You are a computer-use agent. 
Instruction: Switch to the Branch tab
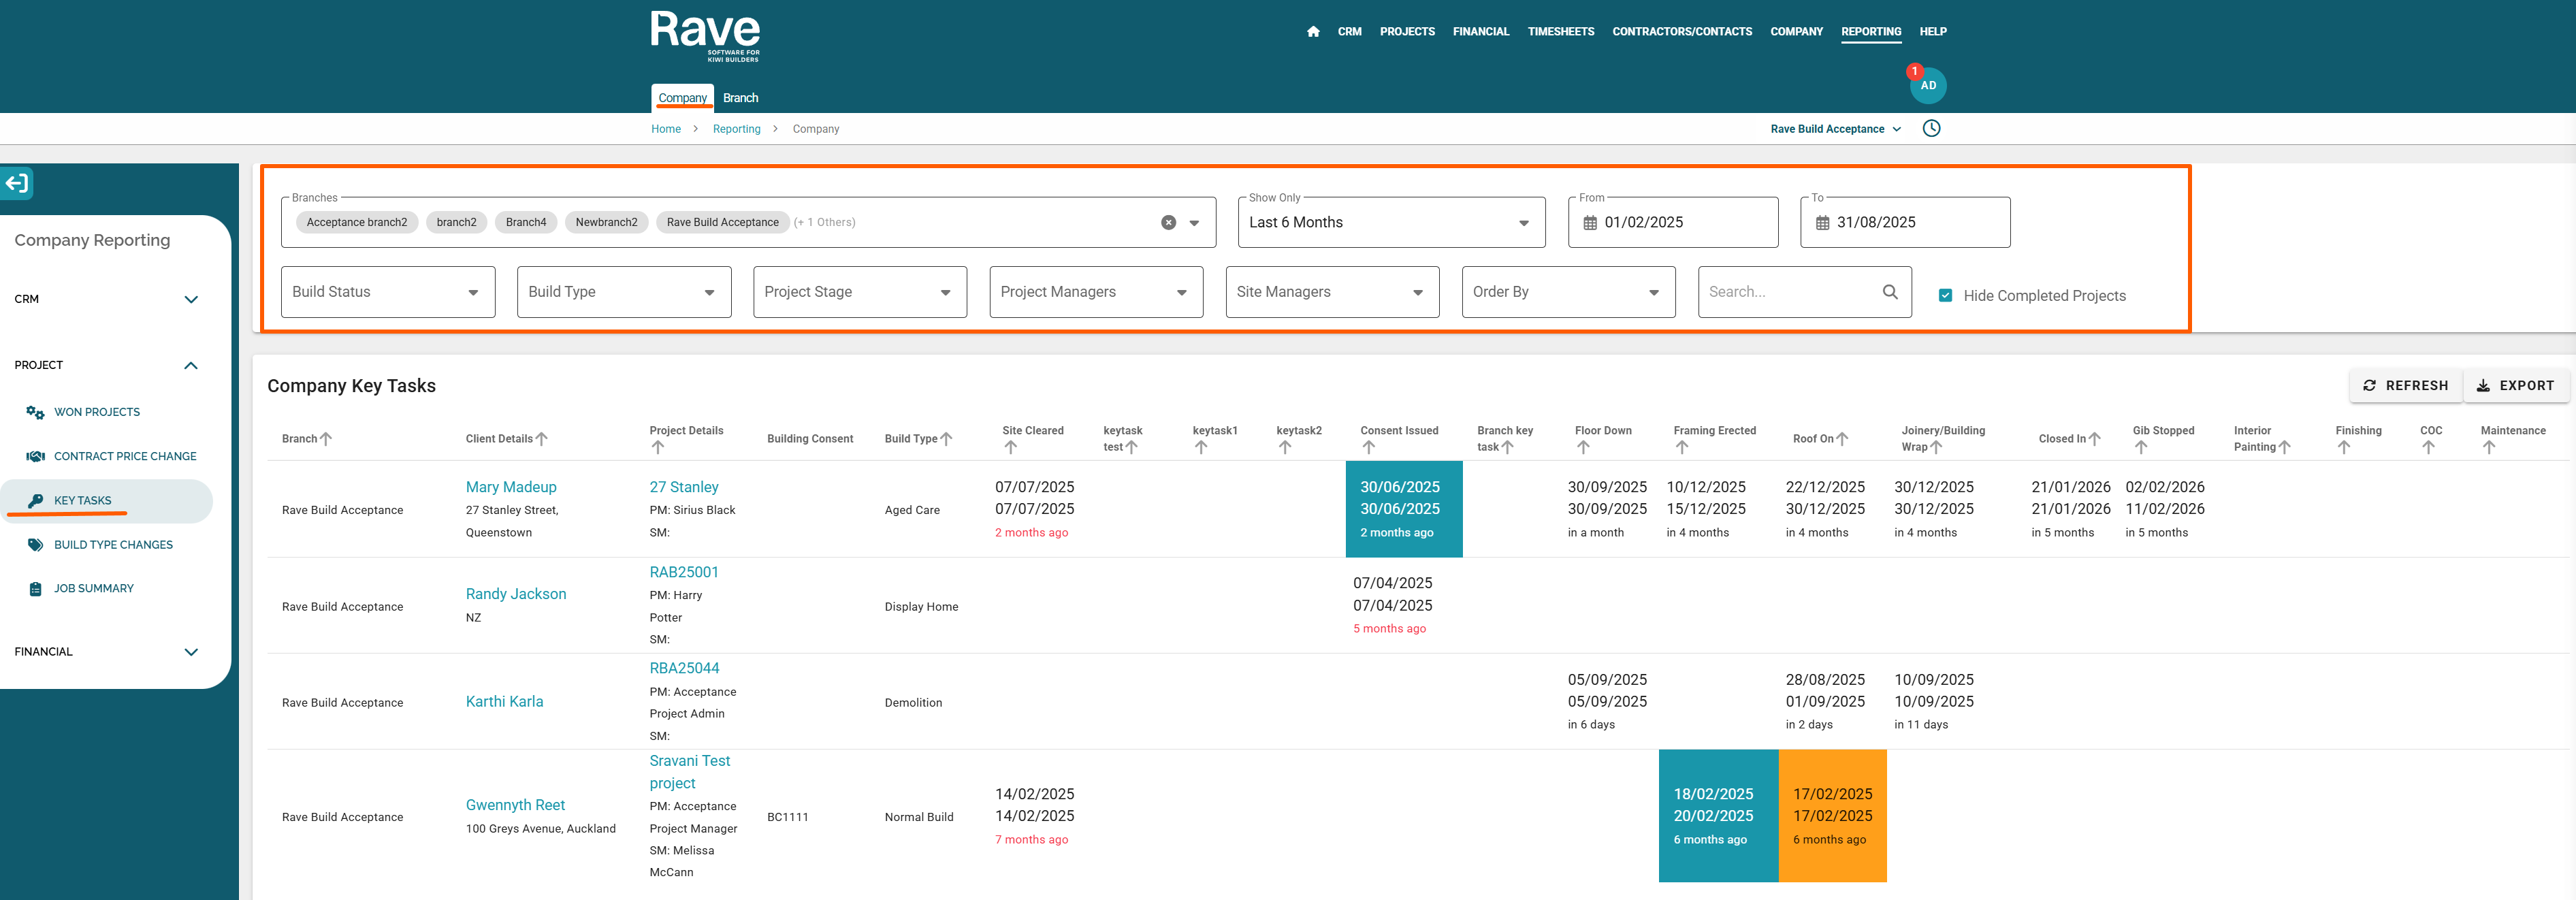(740, 98)
